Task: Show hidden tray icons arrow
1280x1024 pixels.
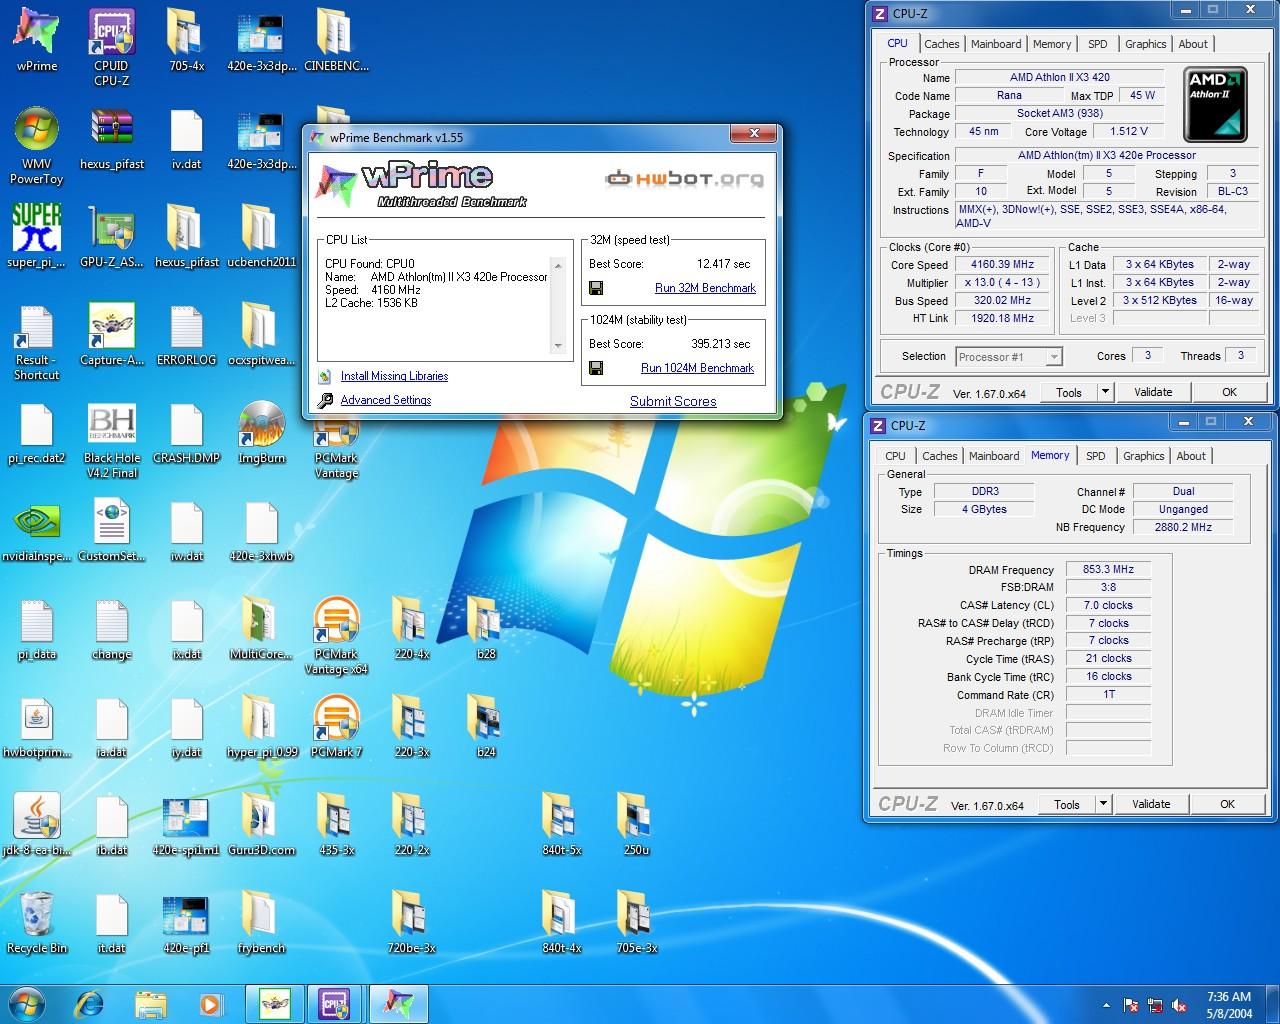Action: click(1106, 1005)
